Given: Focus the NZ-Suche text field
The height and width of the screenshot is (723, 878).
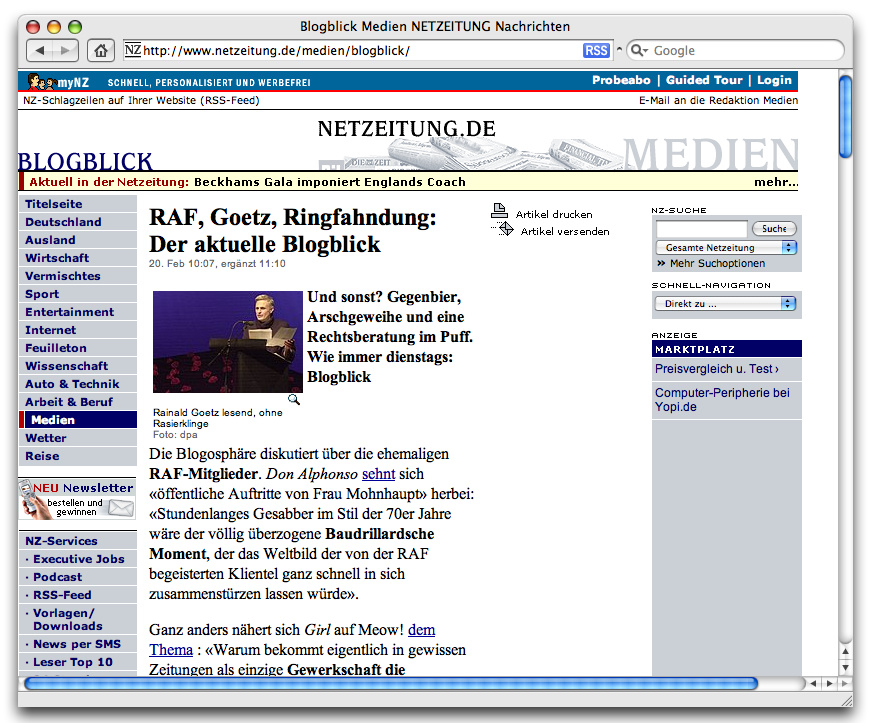Looking at the screenshot, I should pyautogui.click(x=702, y=228).
